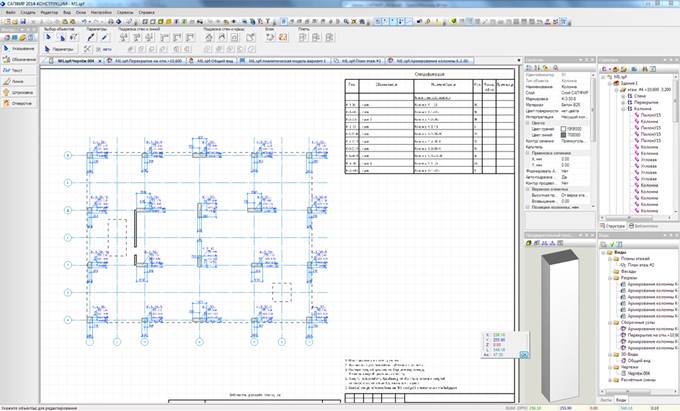Select the Отверстие opening tool in left sidebar

[19, 104]
